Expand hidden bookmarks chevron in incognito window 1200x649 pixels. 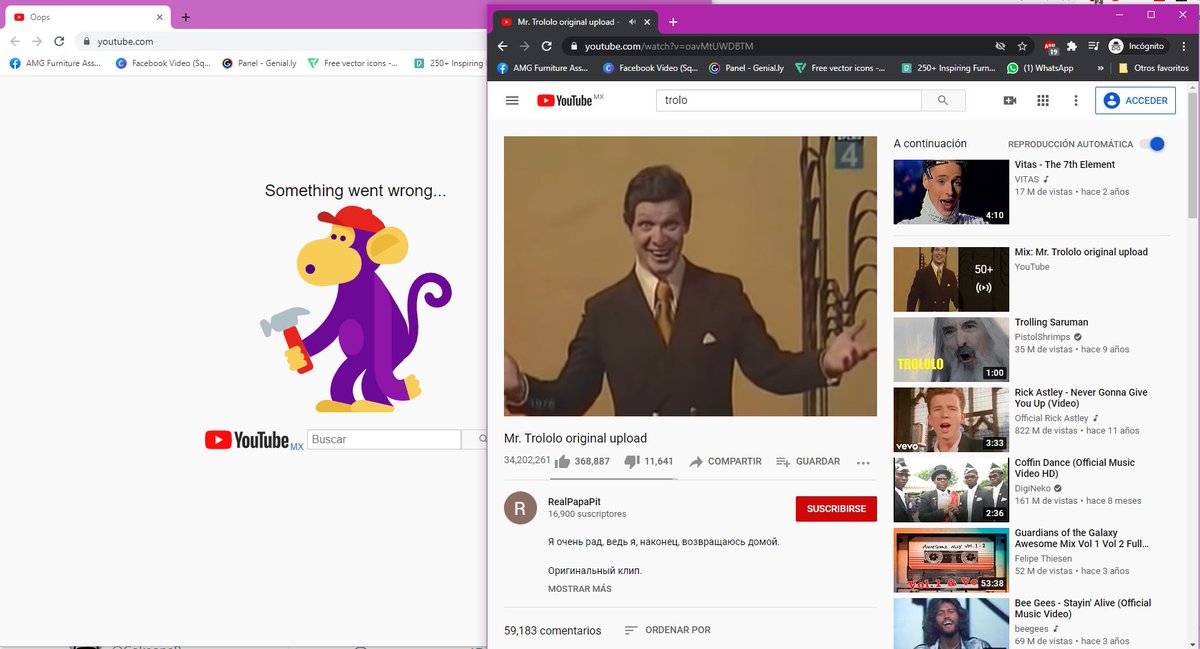click(x=1101, y=68)
